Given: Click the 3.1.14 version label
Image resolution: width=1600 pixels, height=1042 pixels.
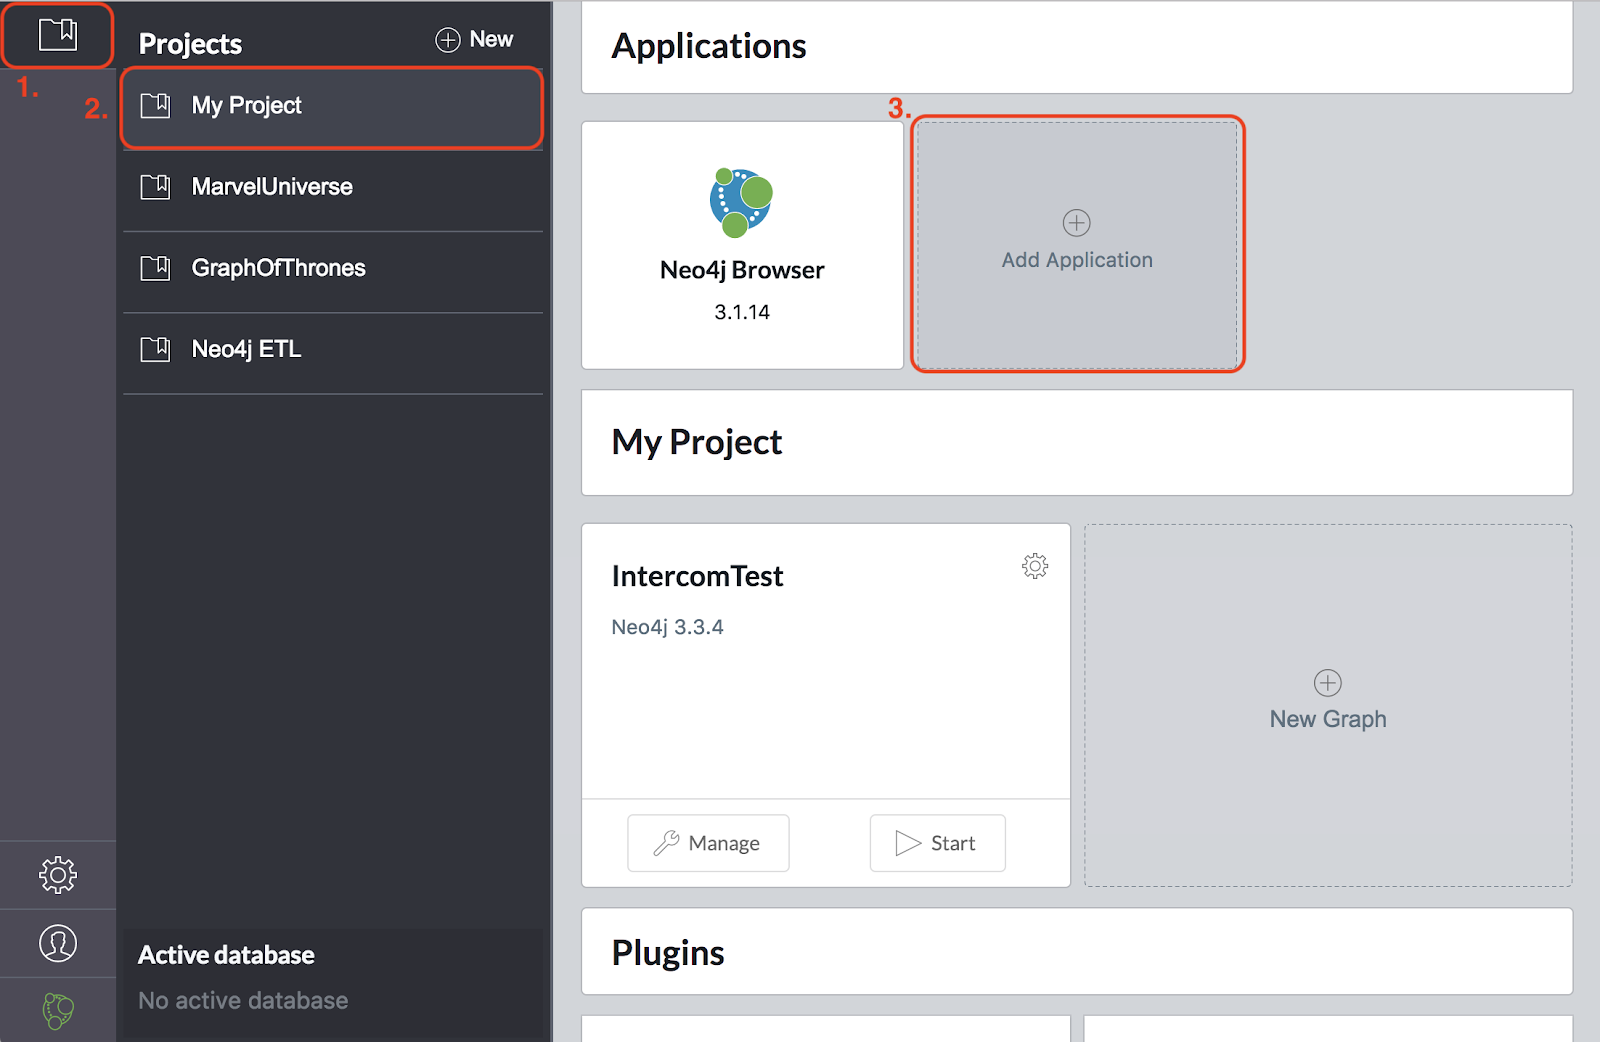Looking at the screenshot, I should point(742,312).
